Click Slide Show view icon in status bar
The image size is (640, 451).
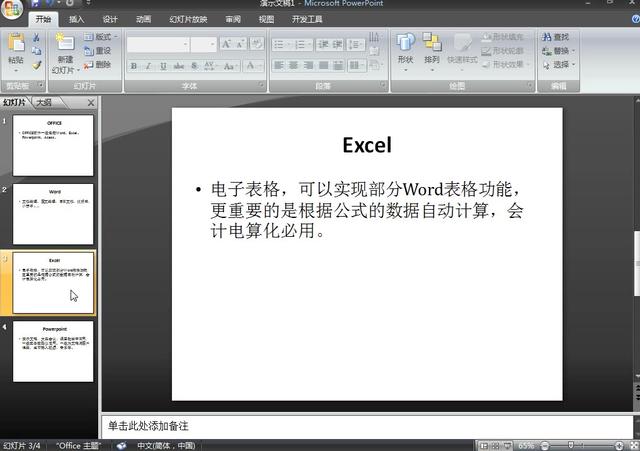[507, 446]
